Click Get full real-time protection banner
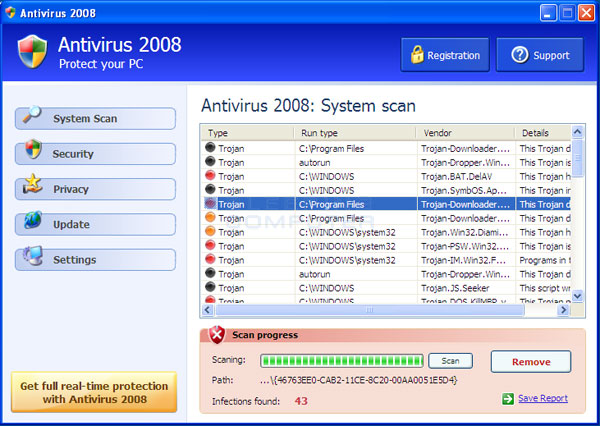Image resolution: width=600 pixels, height=426 pixels. click(94, 392)
